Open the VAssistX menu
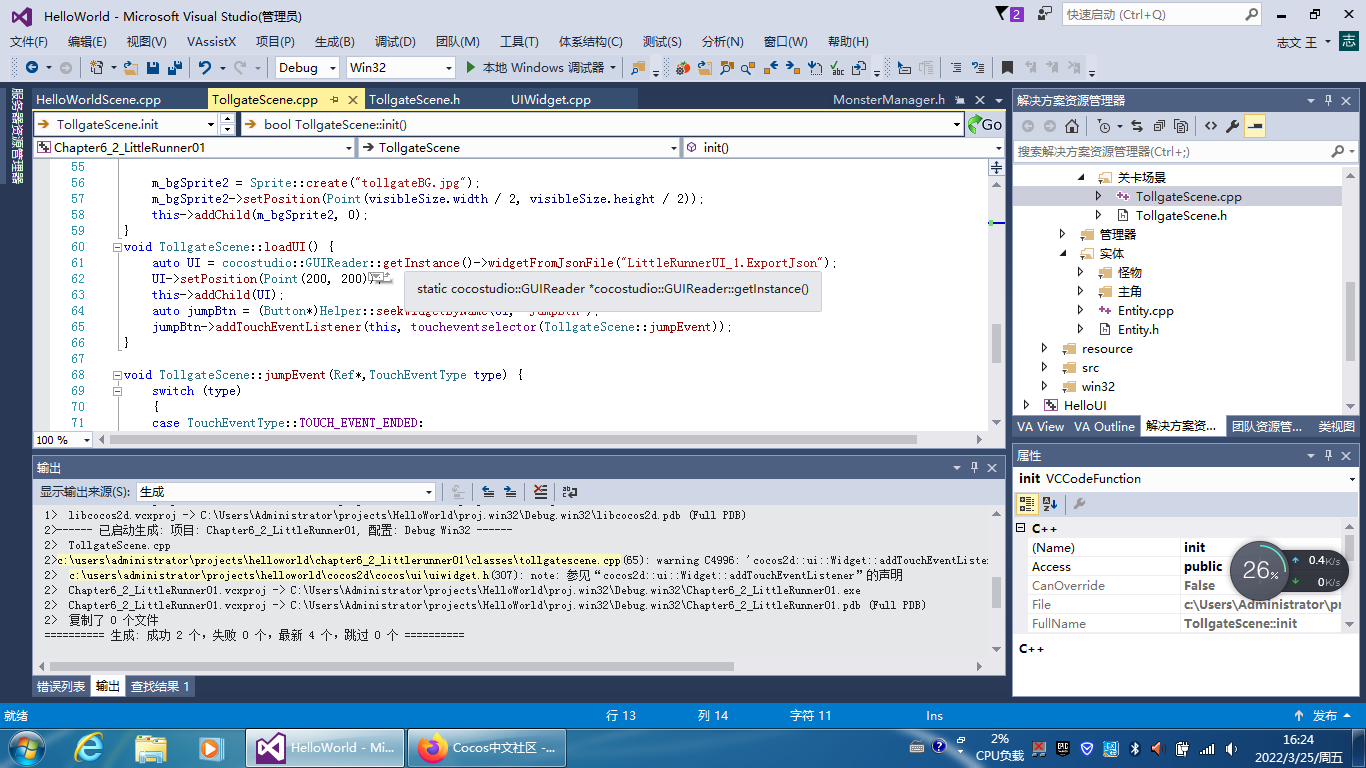 tap(211, 42)
